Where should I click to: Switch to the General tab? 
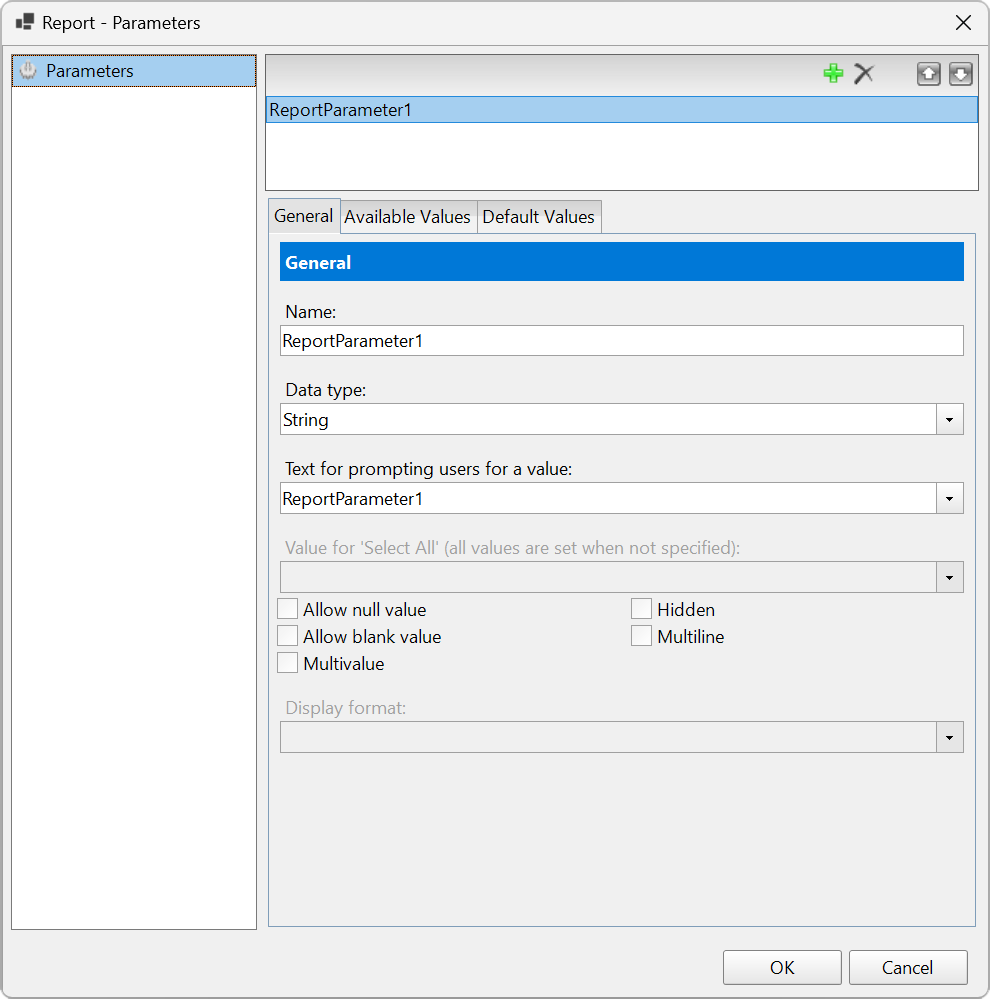click(x=304, y=216)
